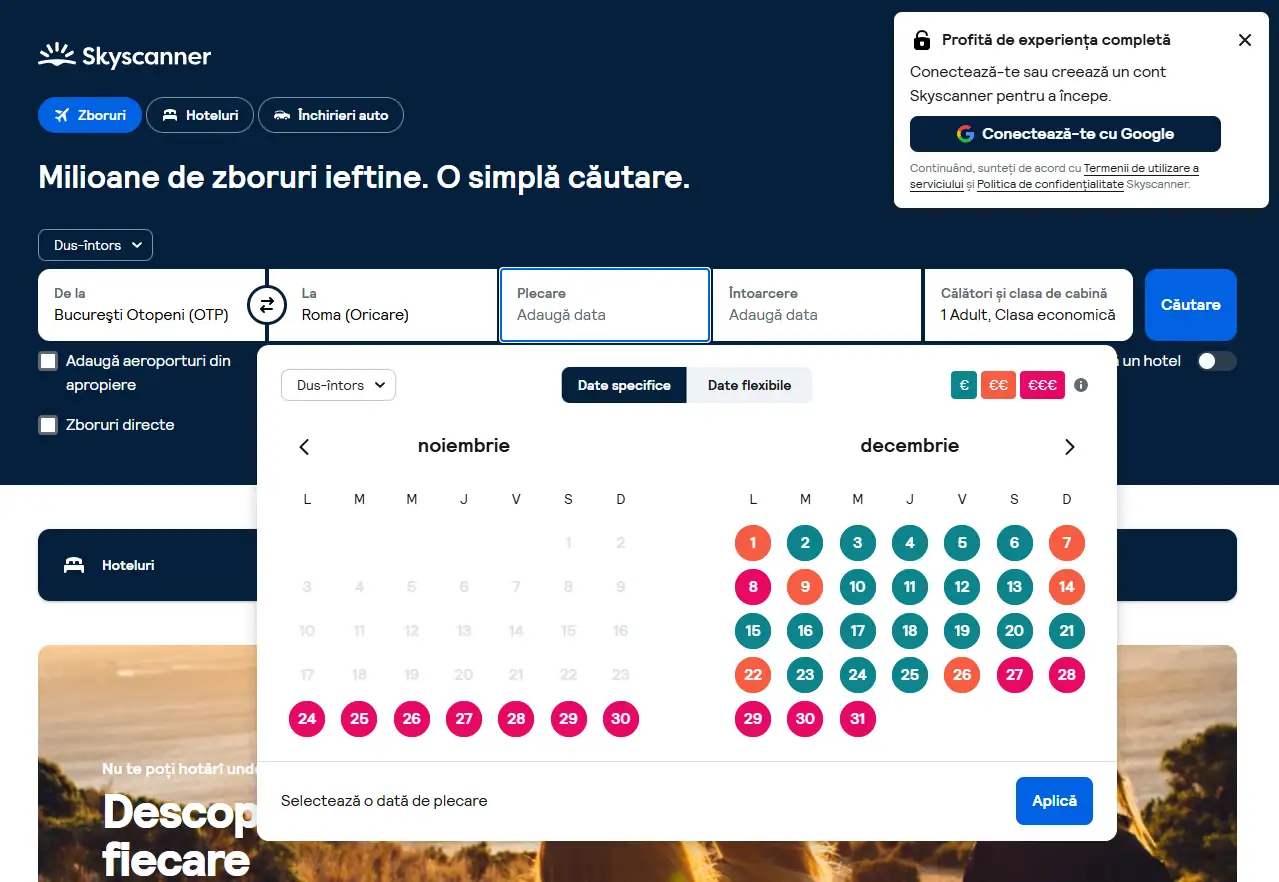
Task: Click the Întoarcere return date field
Action: [817, 305]
